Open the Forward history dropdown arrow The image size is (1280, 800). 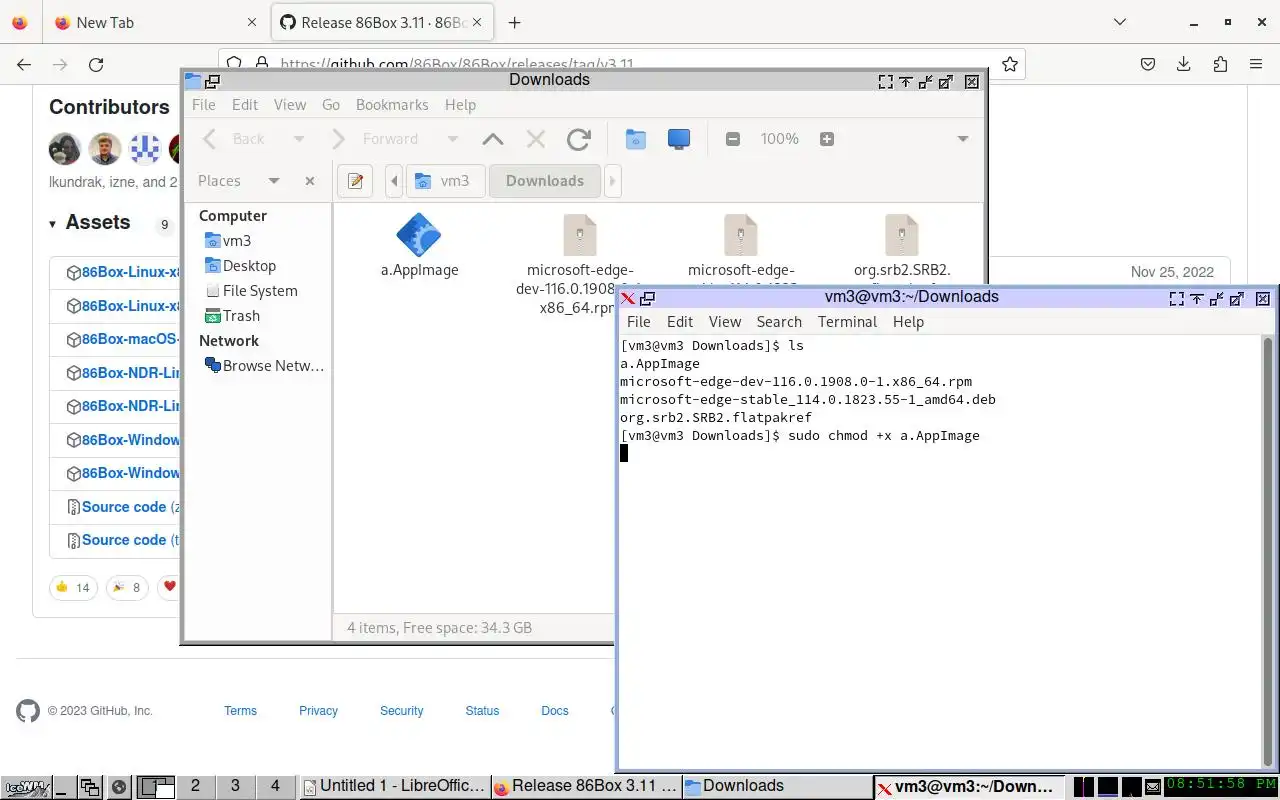452,139
